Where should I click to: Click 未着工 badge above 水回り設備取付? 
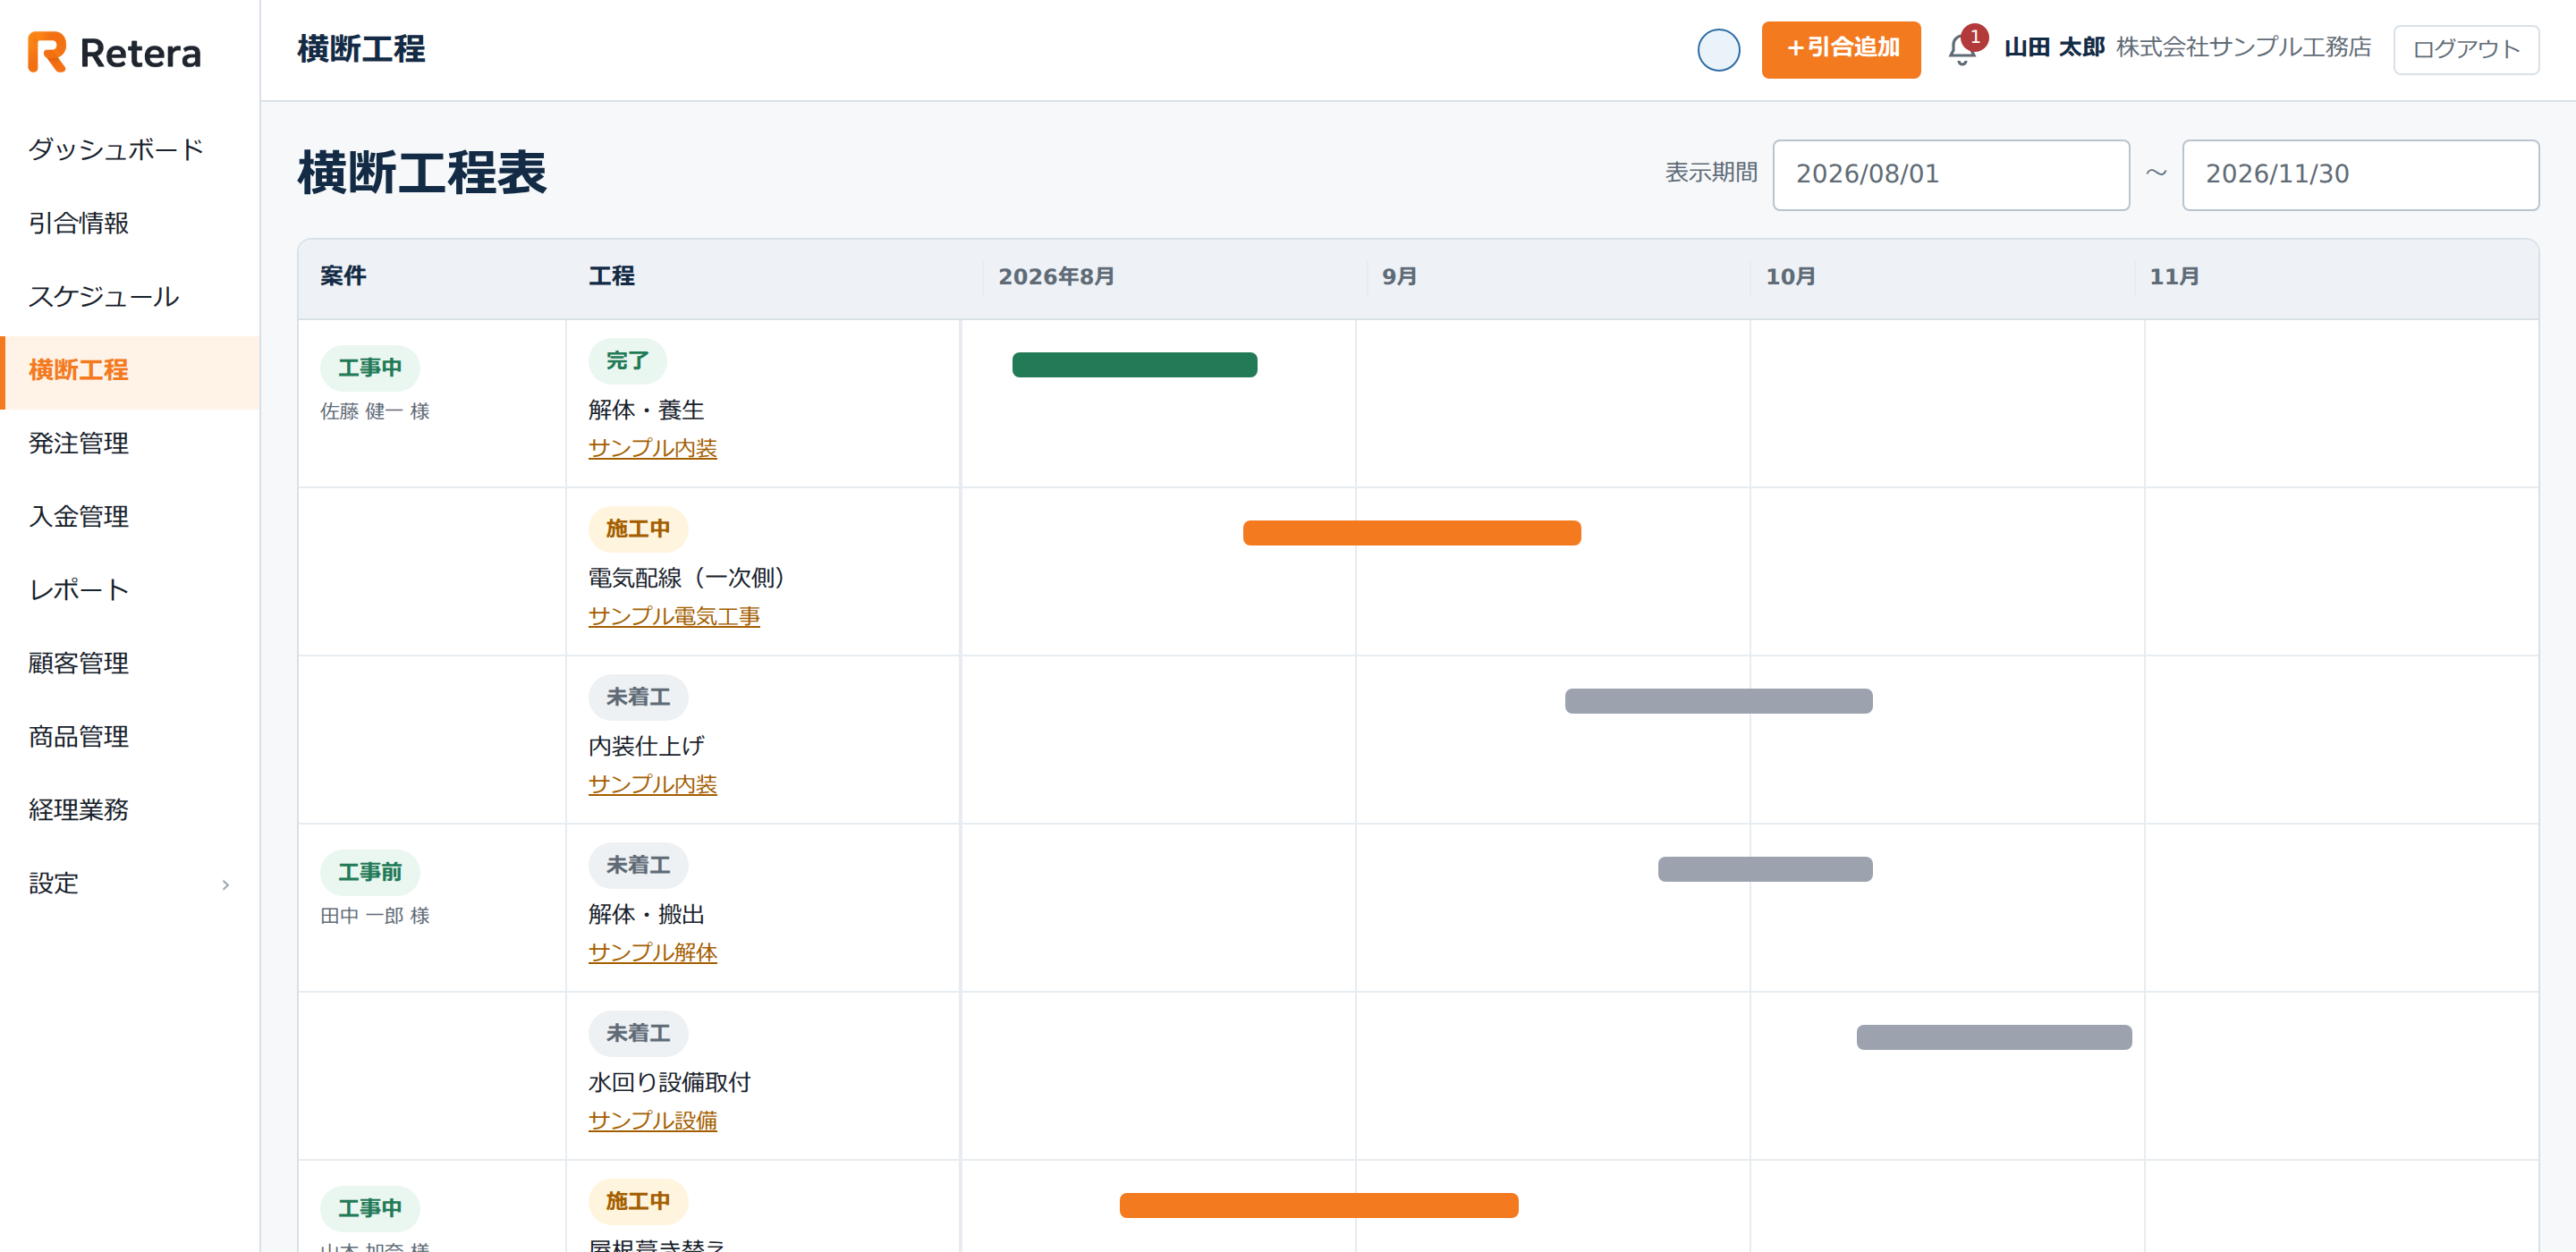point(638,1033)
